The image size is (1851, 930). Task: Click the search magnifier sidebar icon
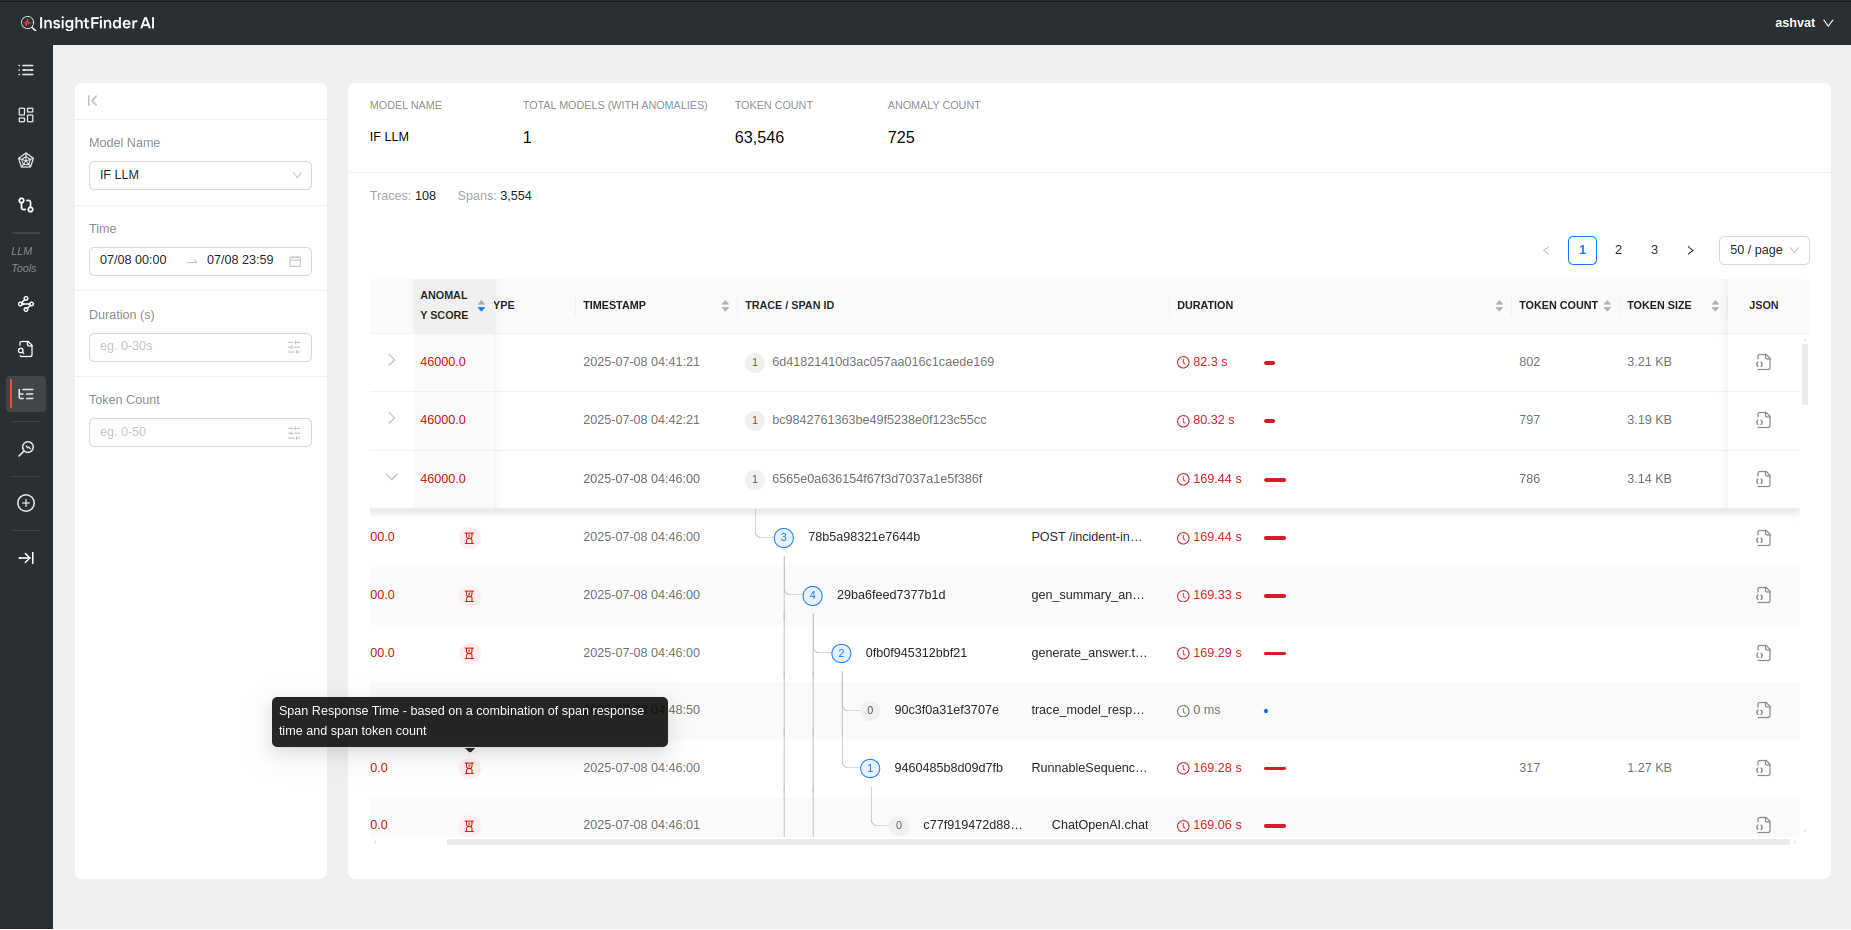pos(26,449)
